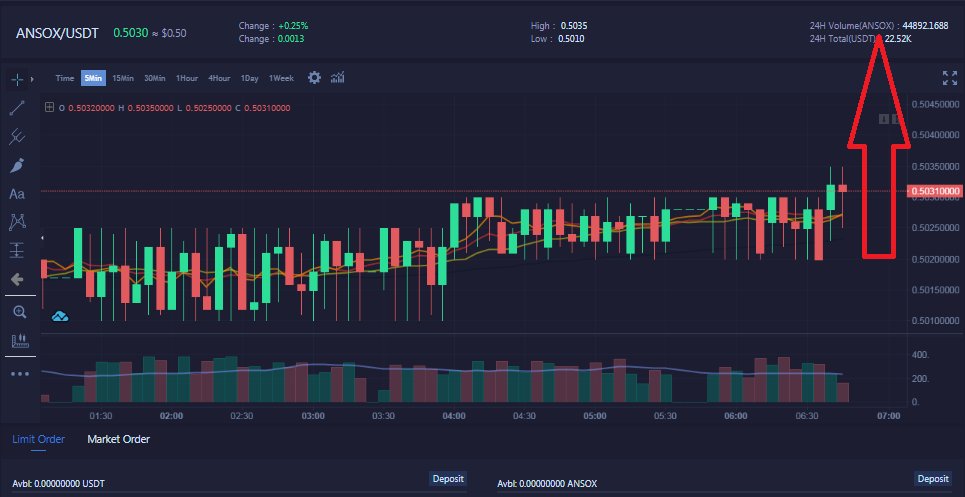
Task: Select the 4Hour interval
Action: pos(219,78)
